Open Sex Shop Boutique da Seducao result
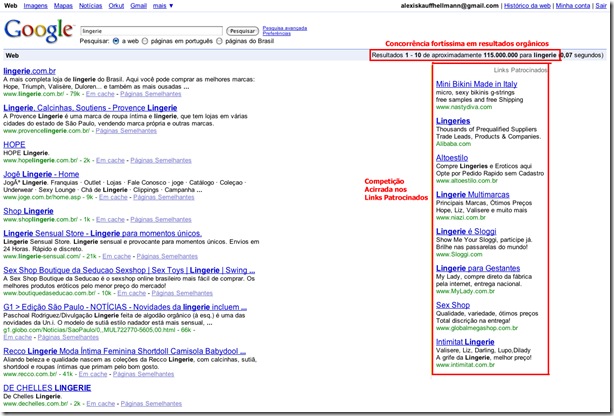Image resolution: width=614 pixels, height=416 pixels. click(x=129, y=270)
